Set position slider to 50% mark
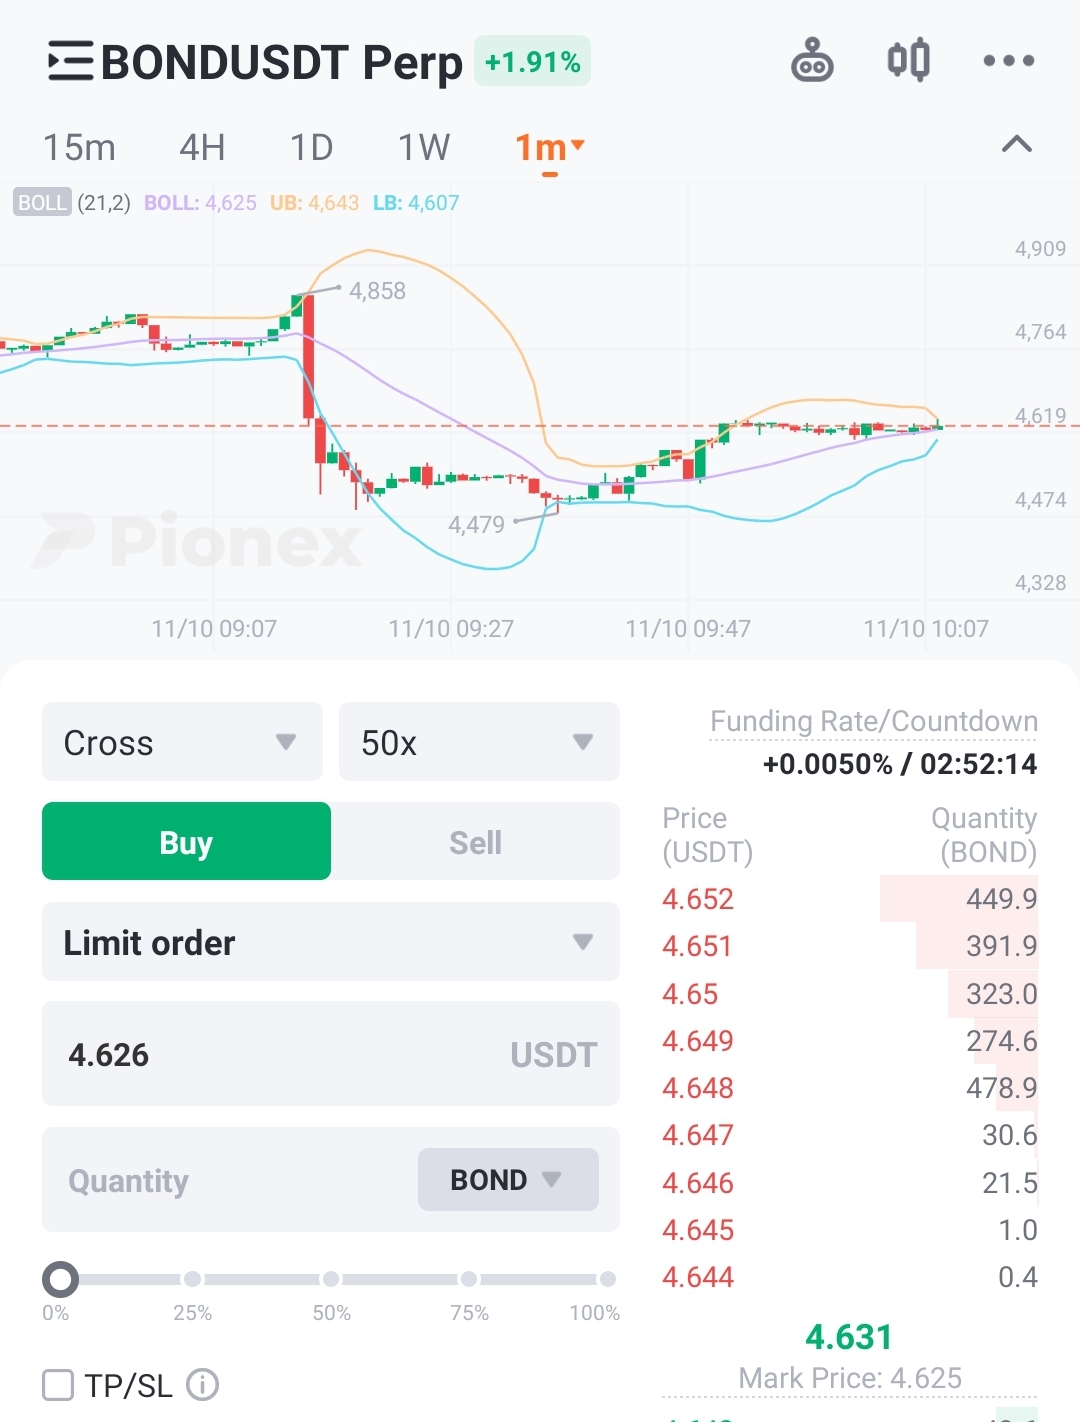1080x1422 pixels. pos(331,1279)
